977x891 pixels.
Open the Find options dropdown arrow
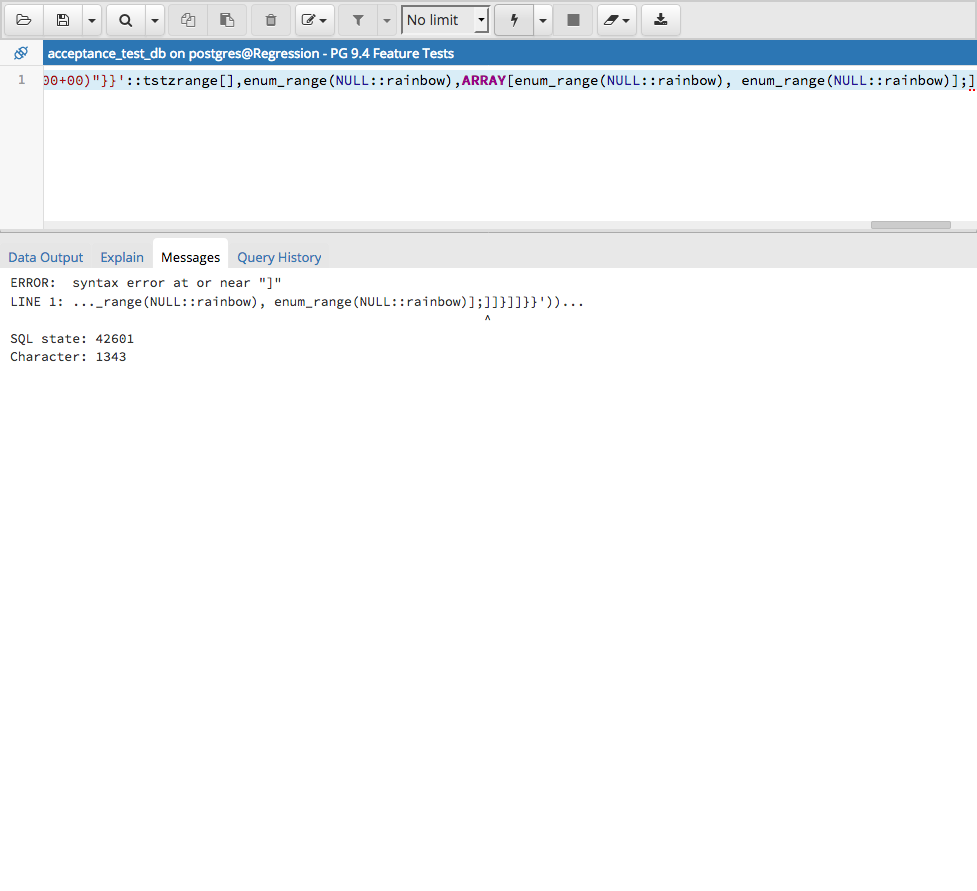155,20
